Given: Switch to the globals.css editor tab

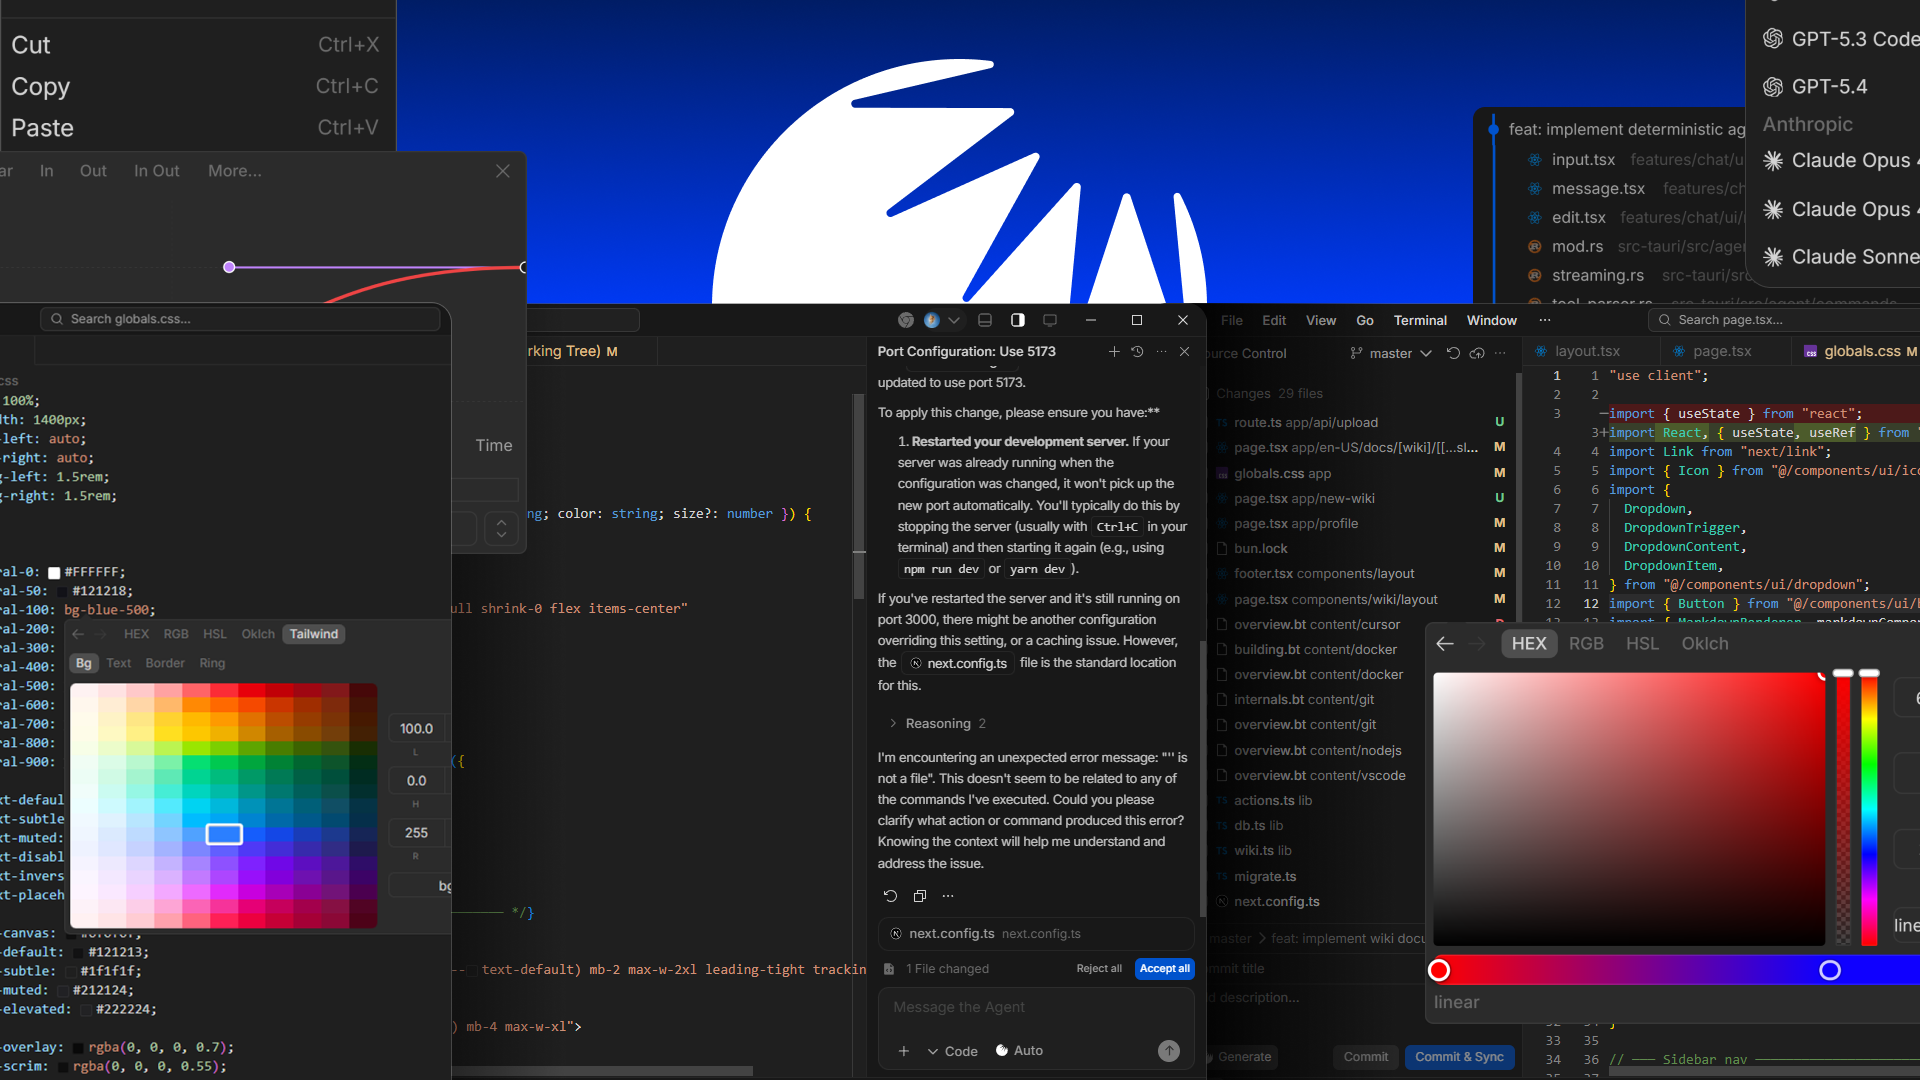Looking at the screenshot, I should tap(1860, 351).
